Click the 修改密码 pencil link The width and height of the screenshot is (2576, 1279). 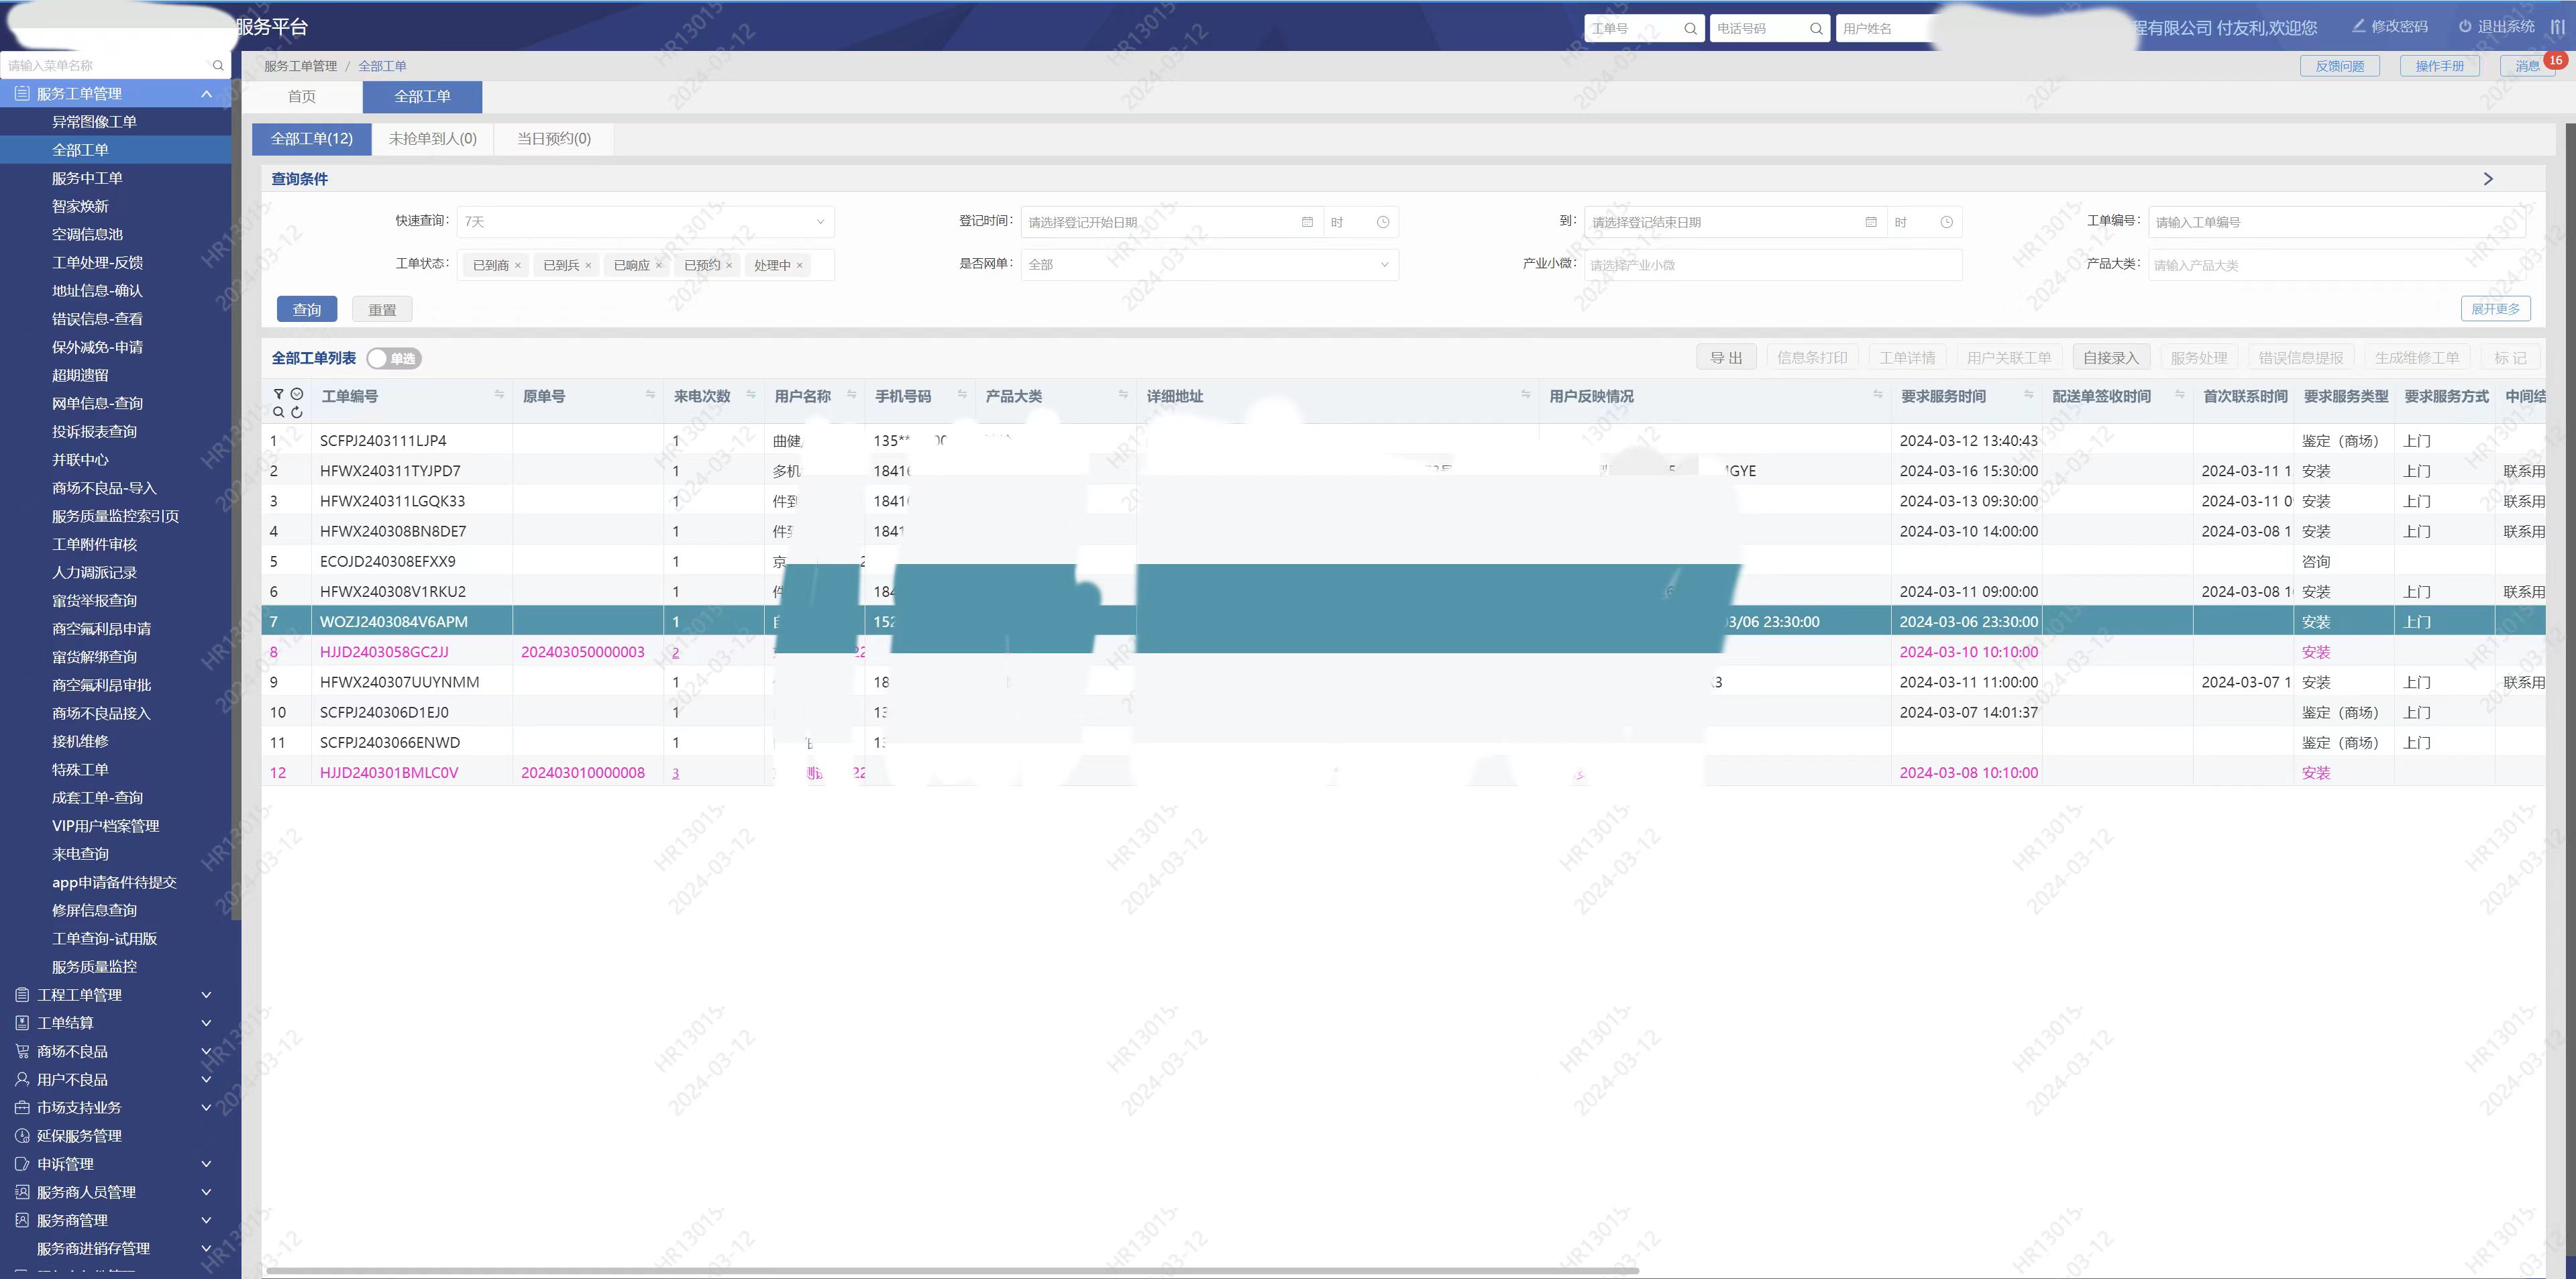(2390, 27)
